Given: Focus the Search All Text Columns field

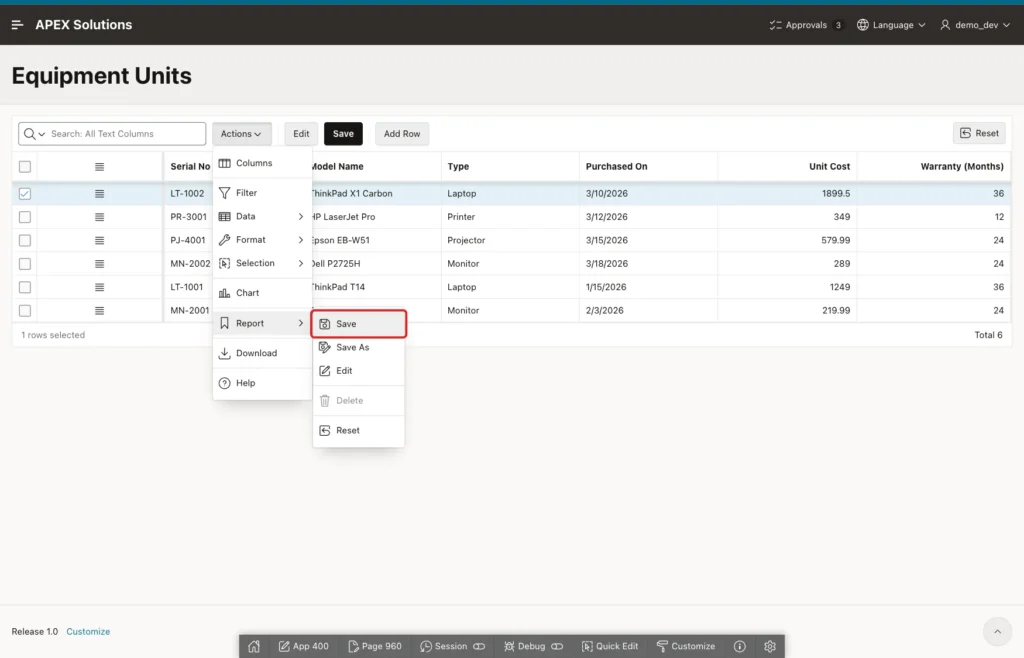Looking at the screenshot, I should click(126, 134).
